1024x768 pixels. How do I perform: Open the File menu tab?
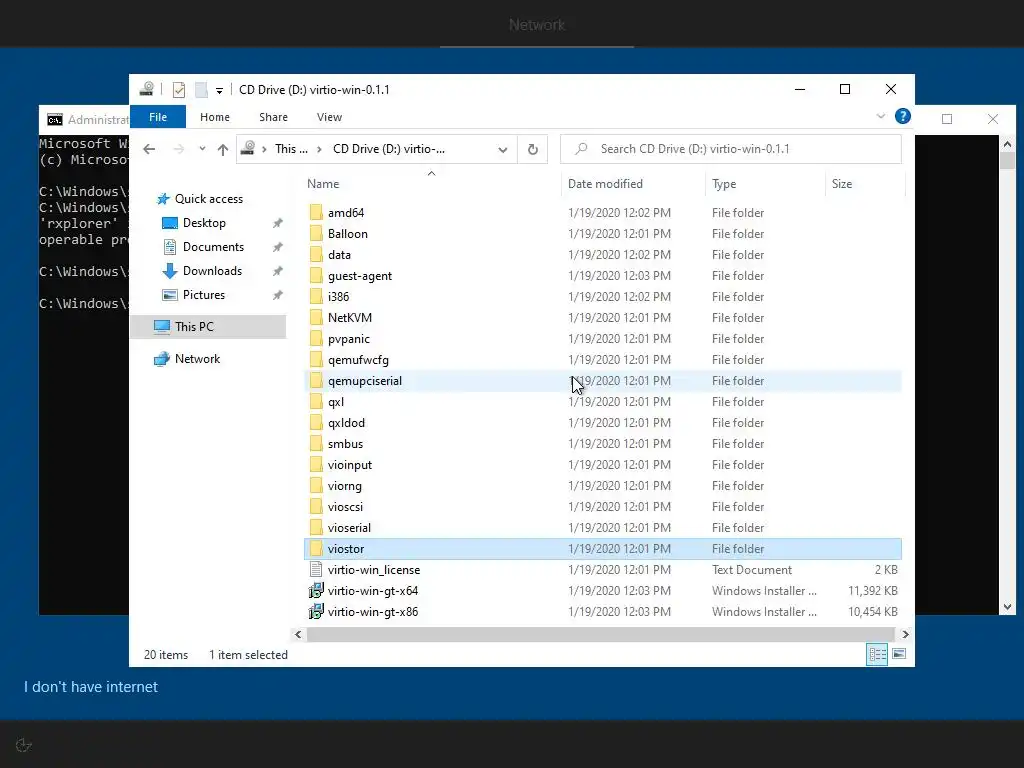[x=158, y=117]
